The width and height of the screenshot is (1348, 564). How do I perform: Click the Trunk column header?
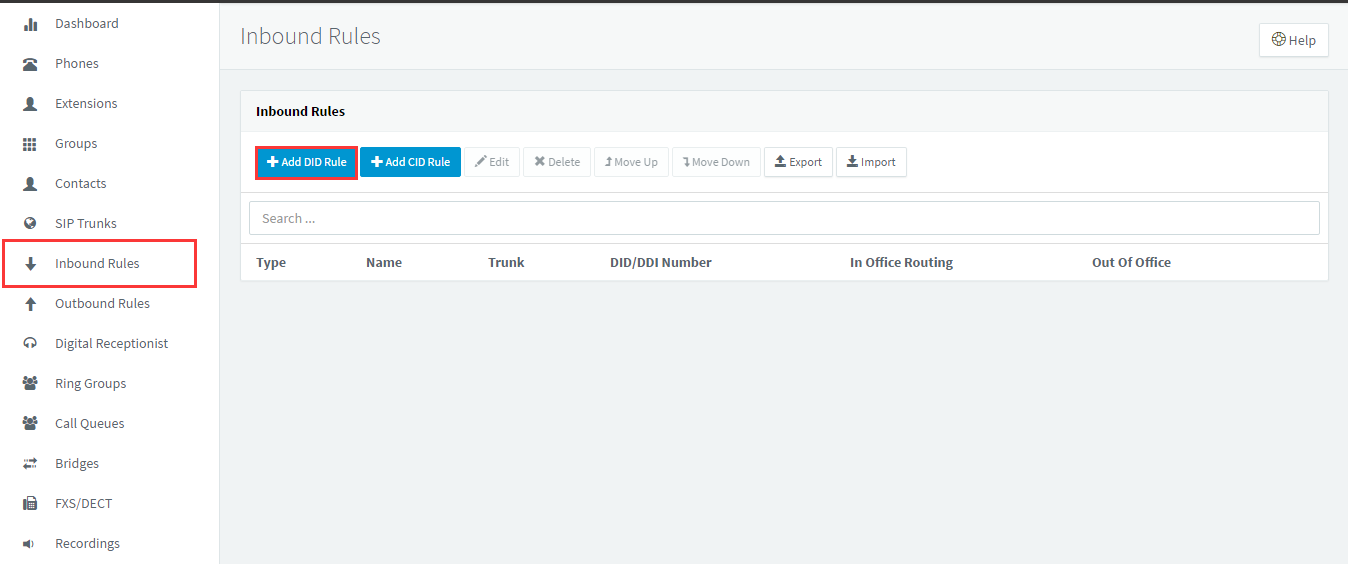click(x=506, y=262)
